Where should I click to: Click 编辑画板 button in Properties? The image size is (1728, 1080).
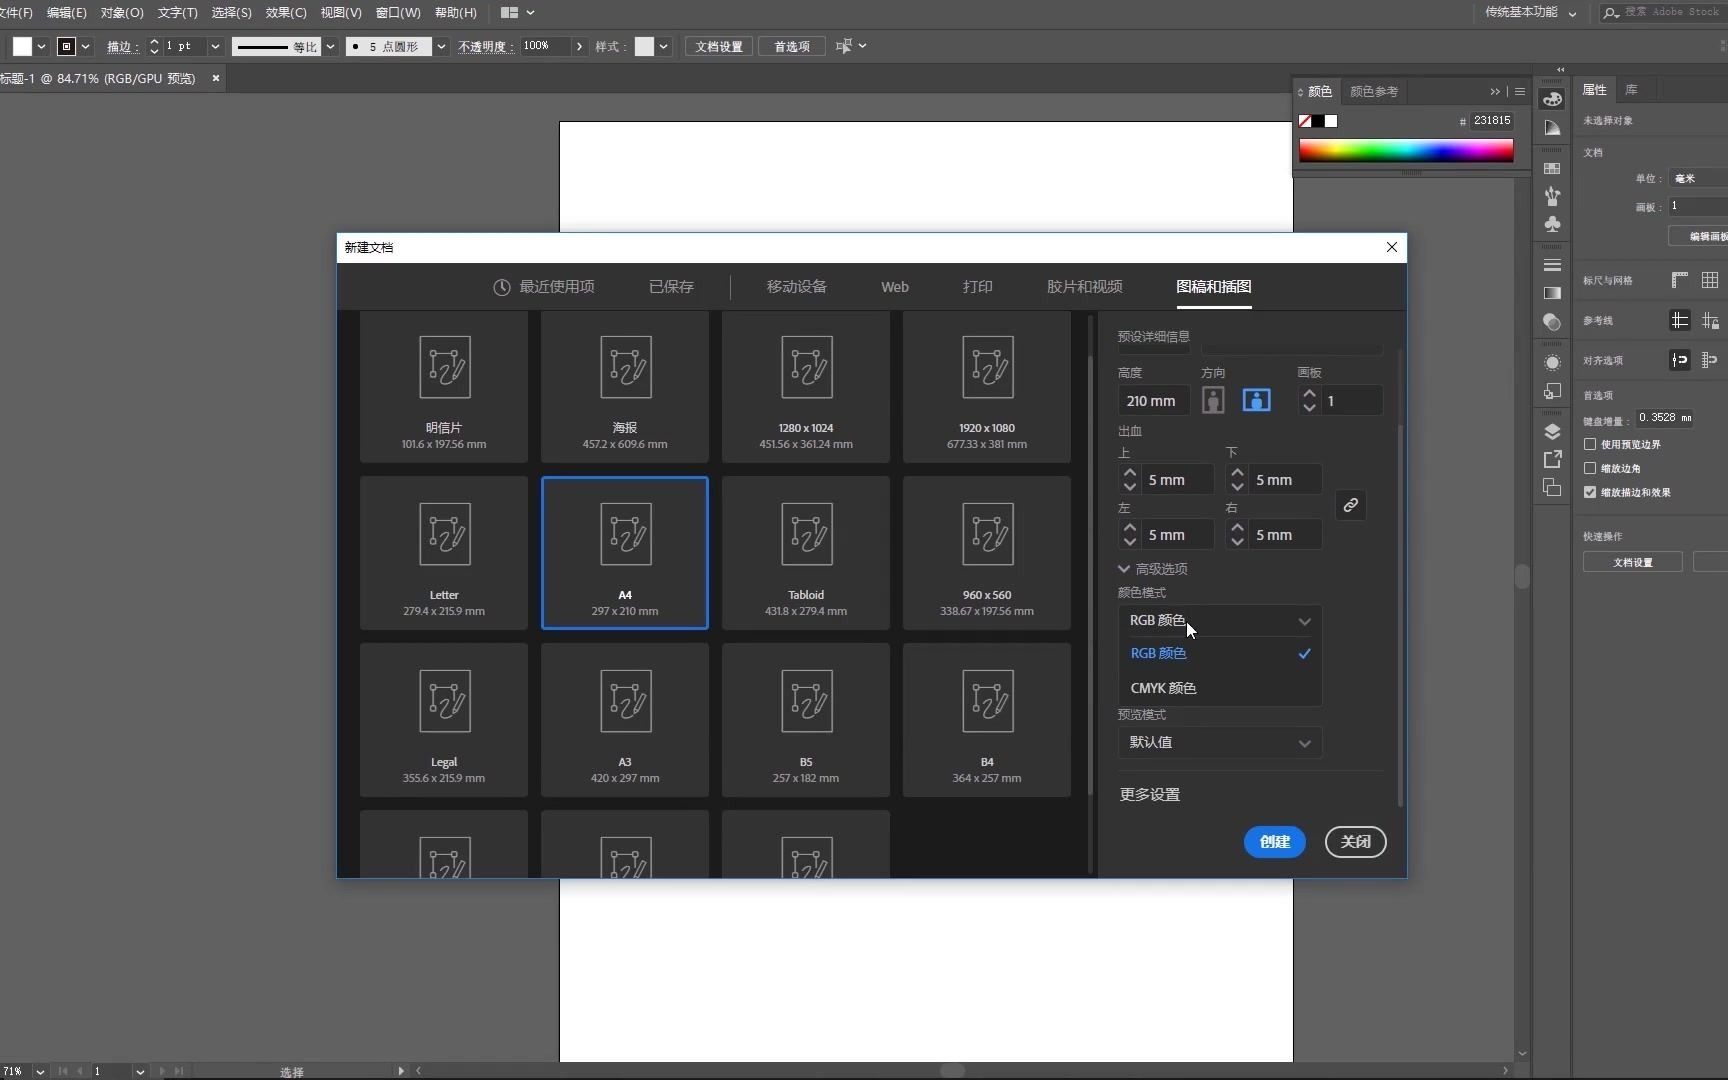pos(1700,236)
